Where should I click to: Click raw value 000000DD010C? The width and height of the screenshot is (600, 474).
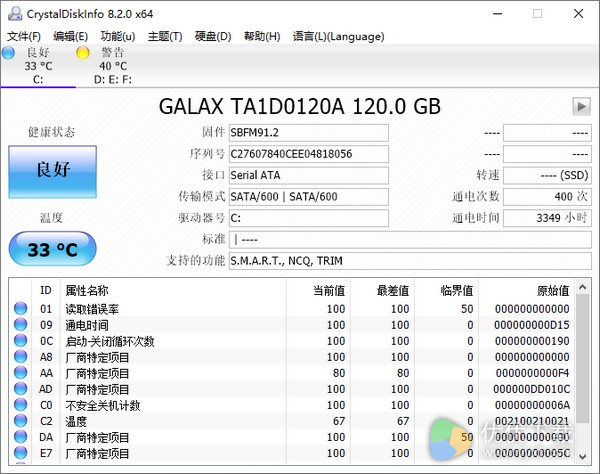[x=532, y=389]
